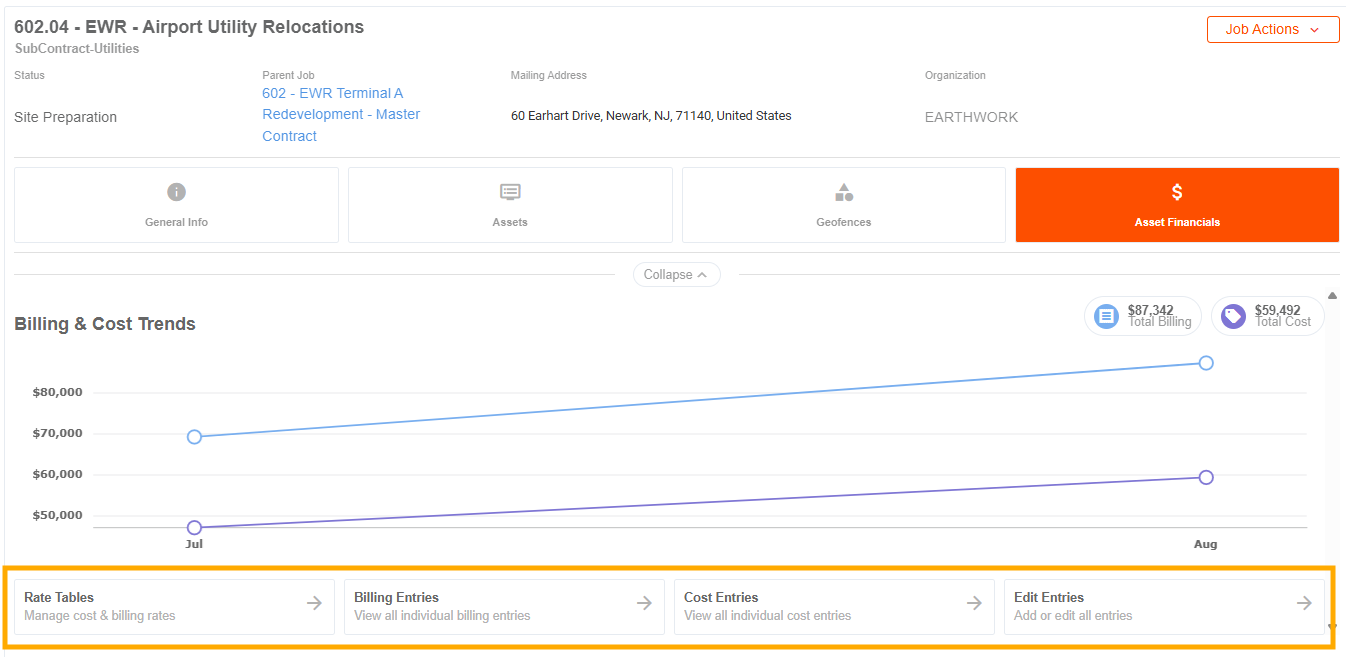Open Rate Tables to manage rates
The image size is (1346, 657).
[174, 606]
